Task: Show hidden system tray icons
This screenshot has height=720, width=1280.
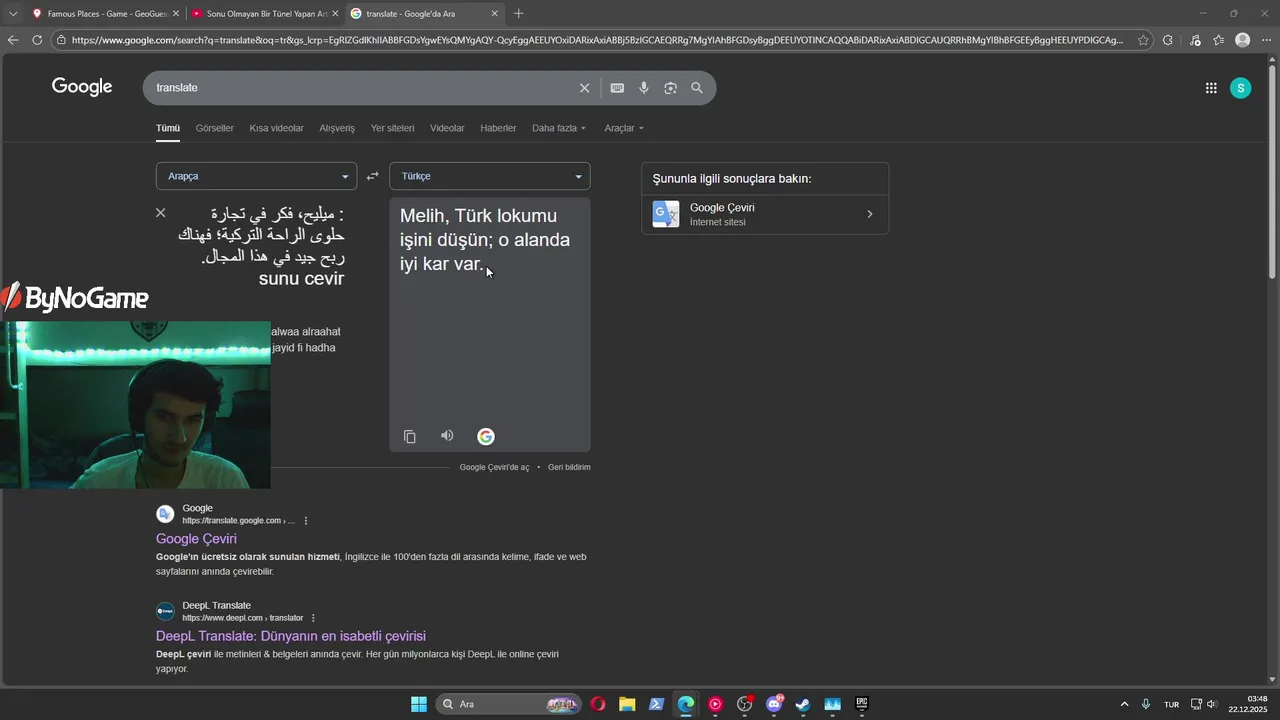Action: pyautogui.click(x=1124, y=704)
